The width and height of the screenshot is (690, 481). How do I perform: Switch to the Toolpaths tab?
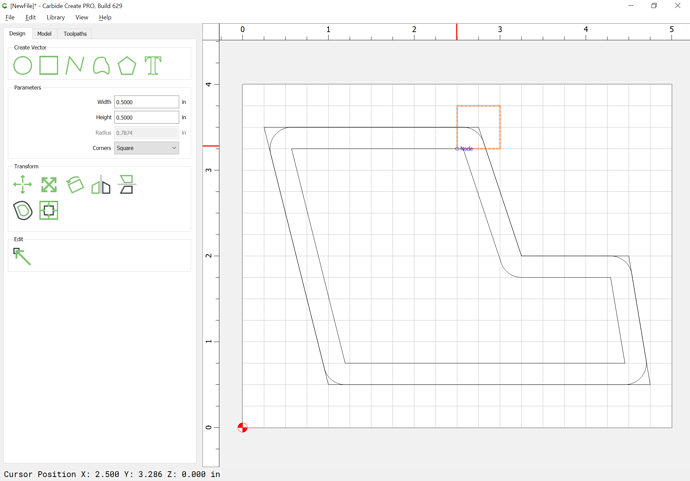[75, 34]
